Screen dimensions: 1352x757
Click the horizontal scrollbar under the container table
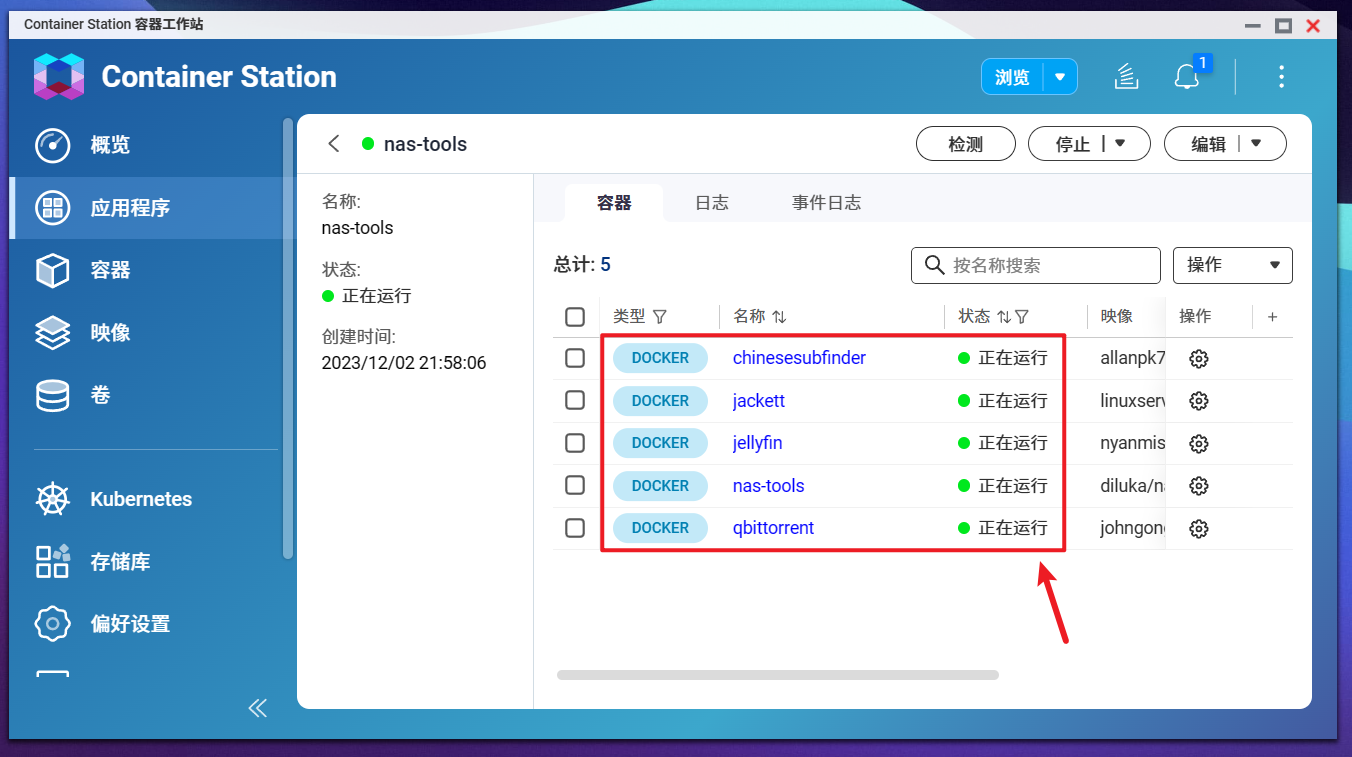pyautogui.click(x=778, y=674)
